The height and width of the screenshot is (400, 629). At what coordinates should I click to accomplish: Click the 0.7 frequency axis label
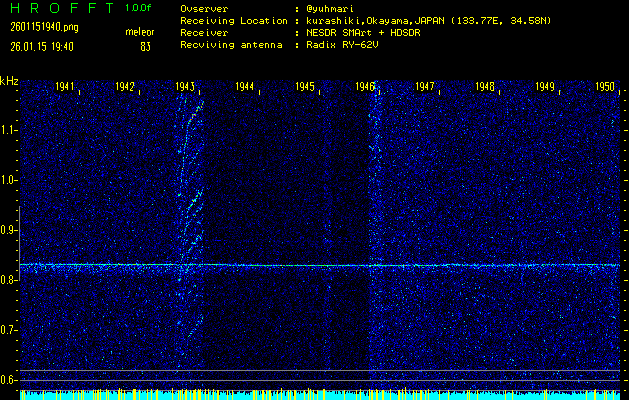click(9, 330)
